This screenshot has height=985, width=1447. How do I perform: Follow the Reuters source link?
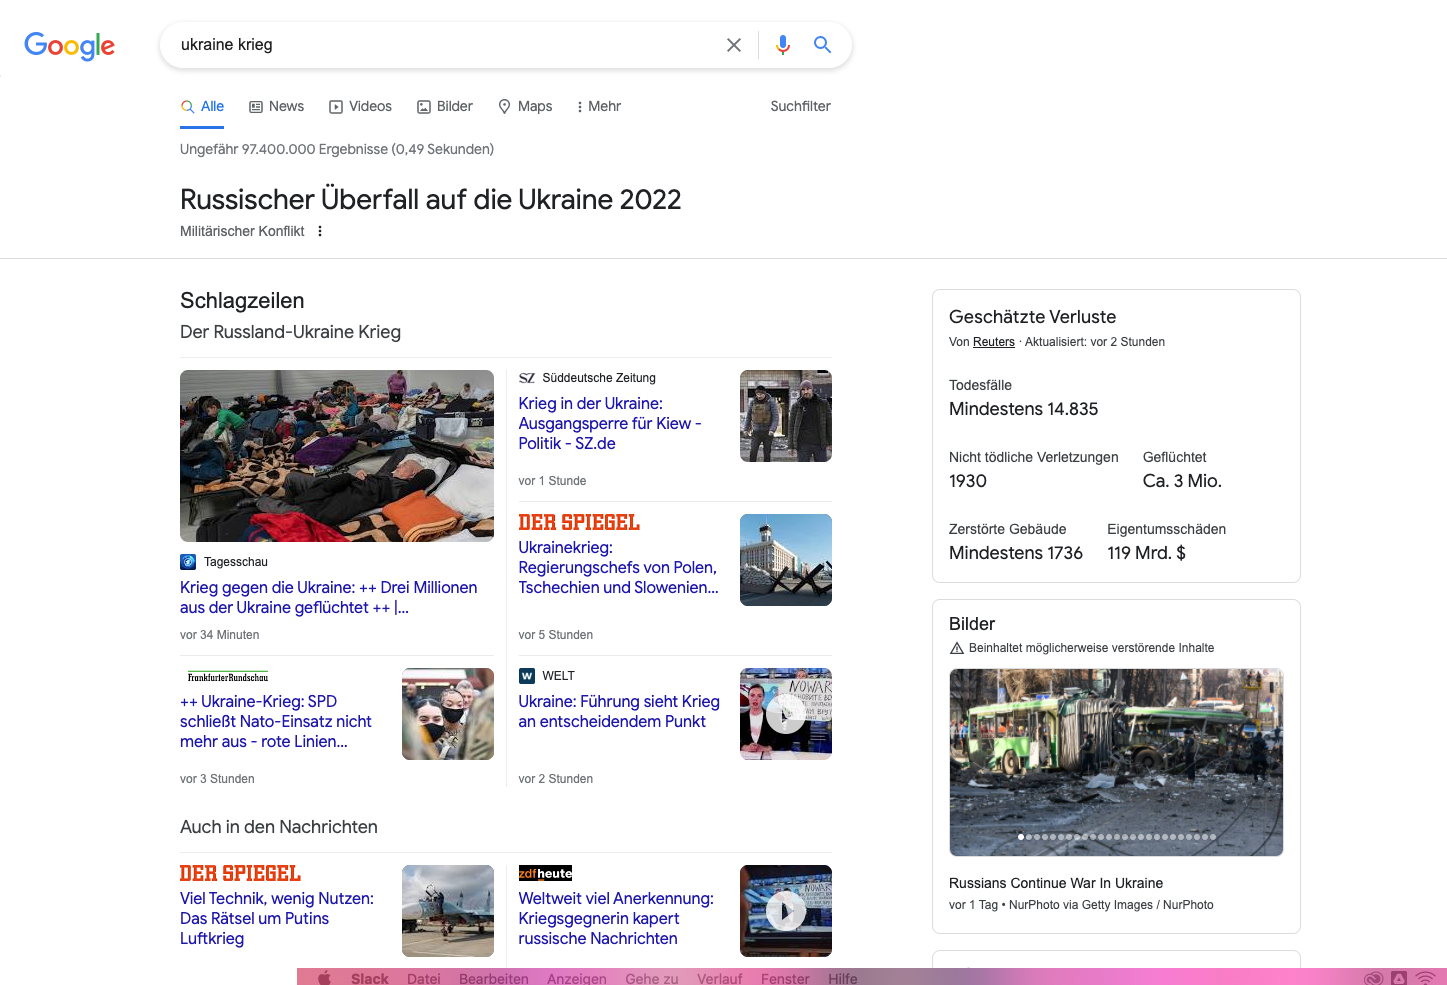point(994,342)
